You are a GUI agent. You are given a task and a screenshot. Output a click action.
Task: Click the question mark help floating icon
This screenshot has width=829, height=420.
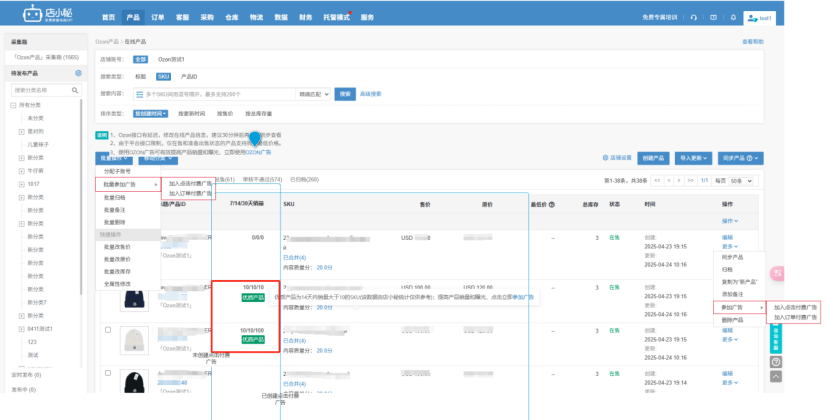tap(777, 361)
